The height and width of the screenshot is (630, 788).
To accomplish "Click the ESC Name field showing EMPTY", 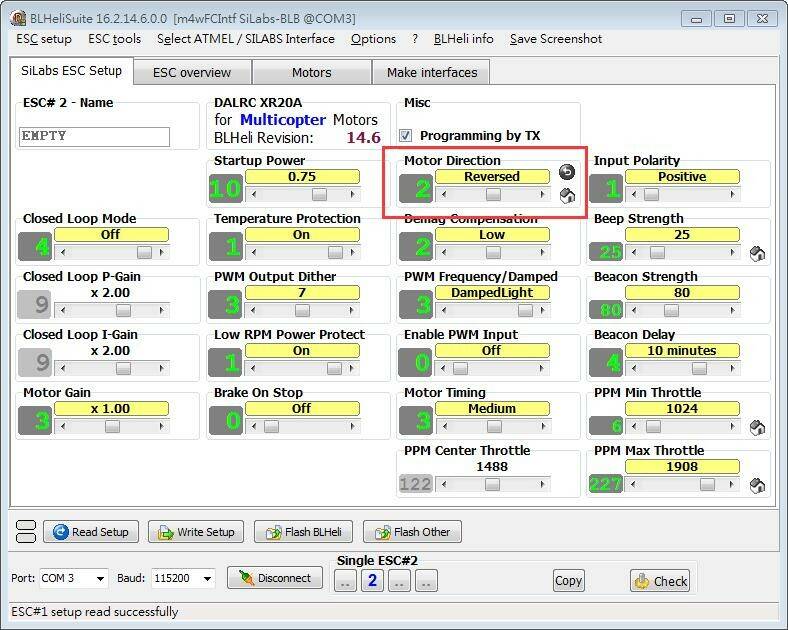I will (x=94, y=137).
